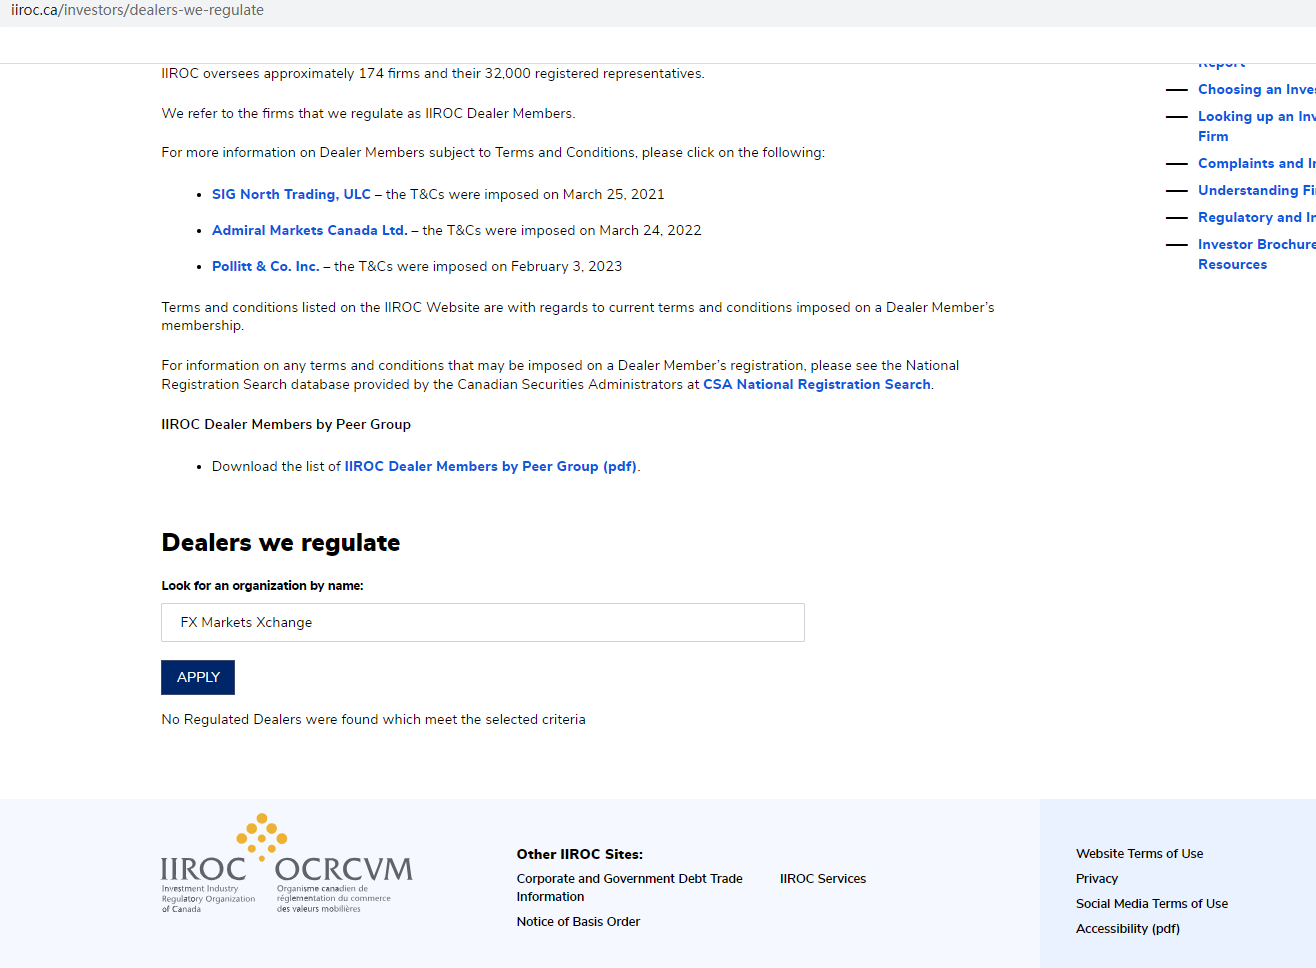Select the 'Dealers we regulate' heading

(281, 543)
